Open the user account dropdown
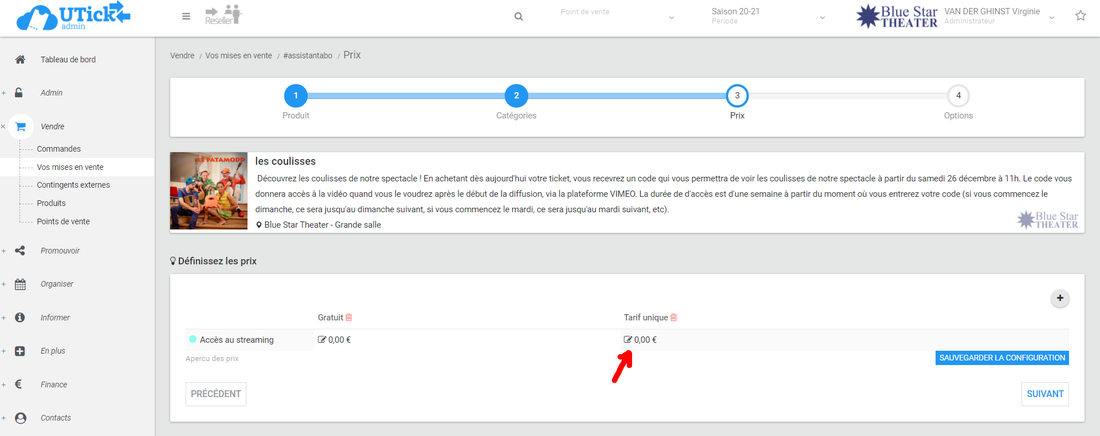The height and width of the screenshot is (436, 1100). [1000, 17]
